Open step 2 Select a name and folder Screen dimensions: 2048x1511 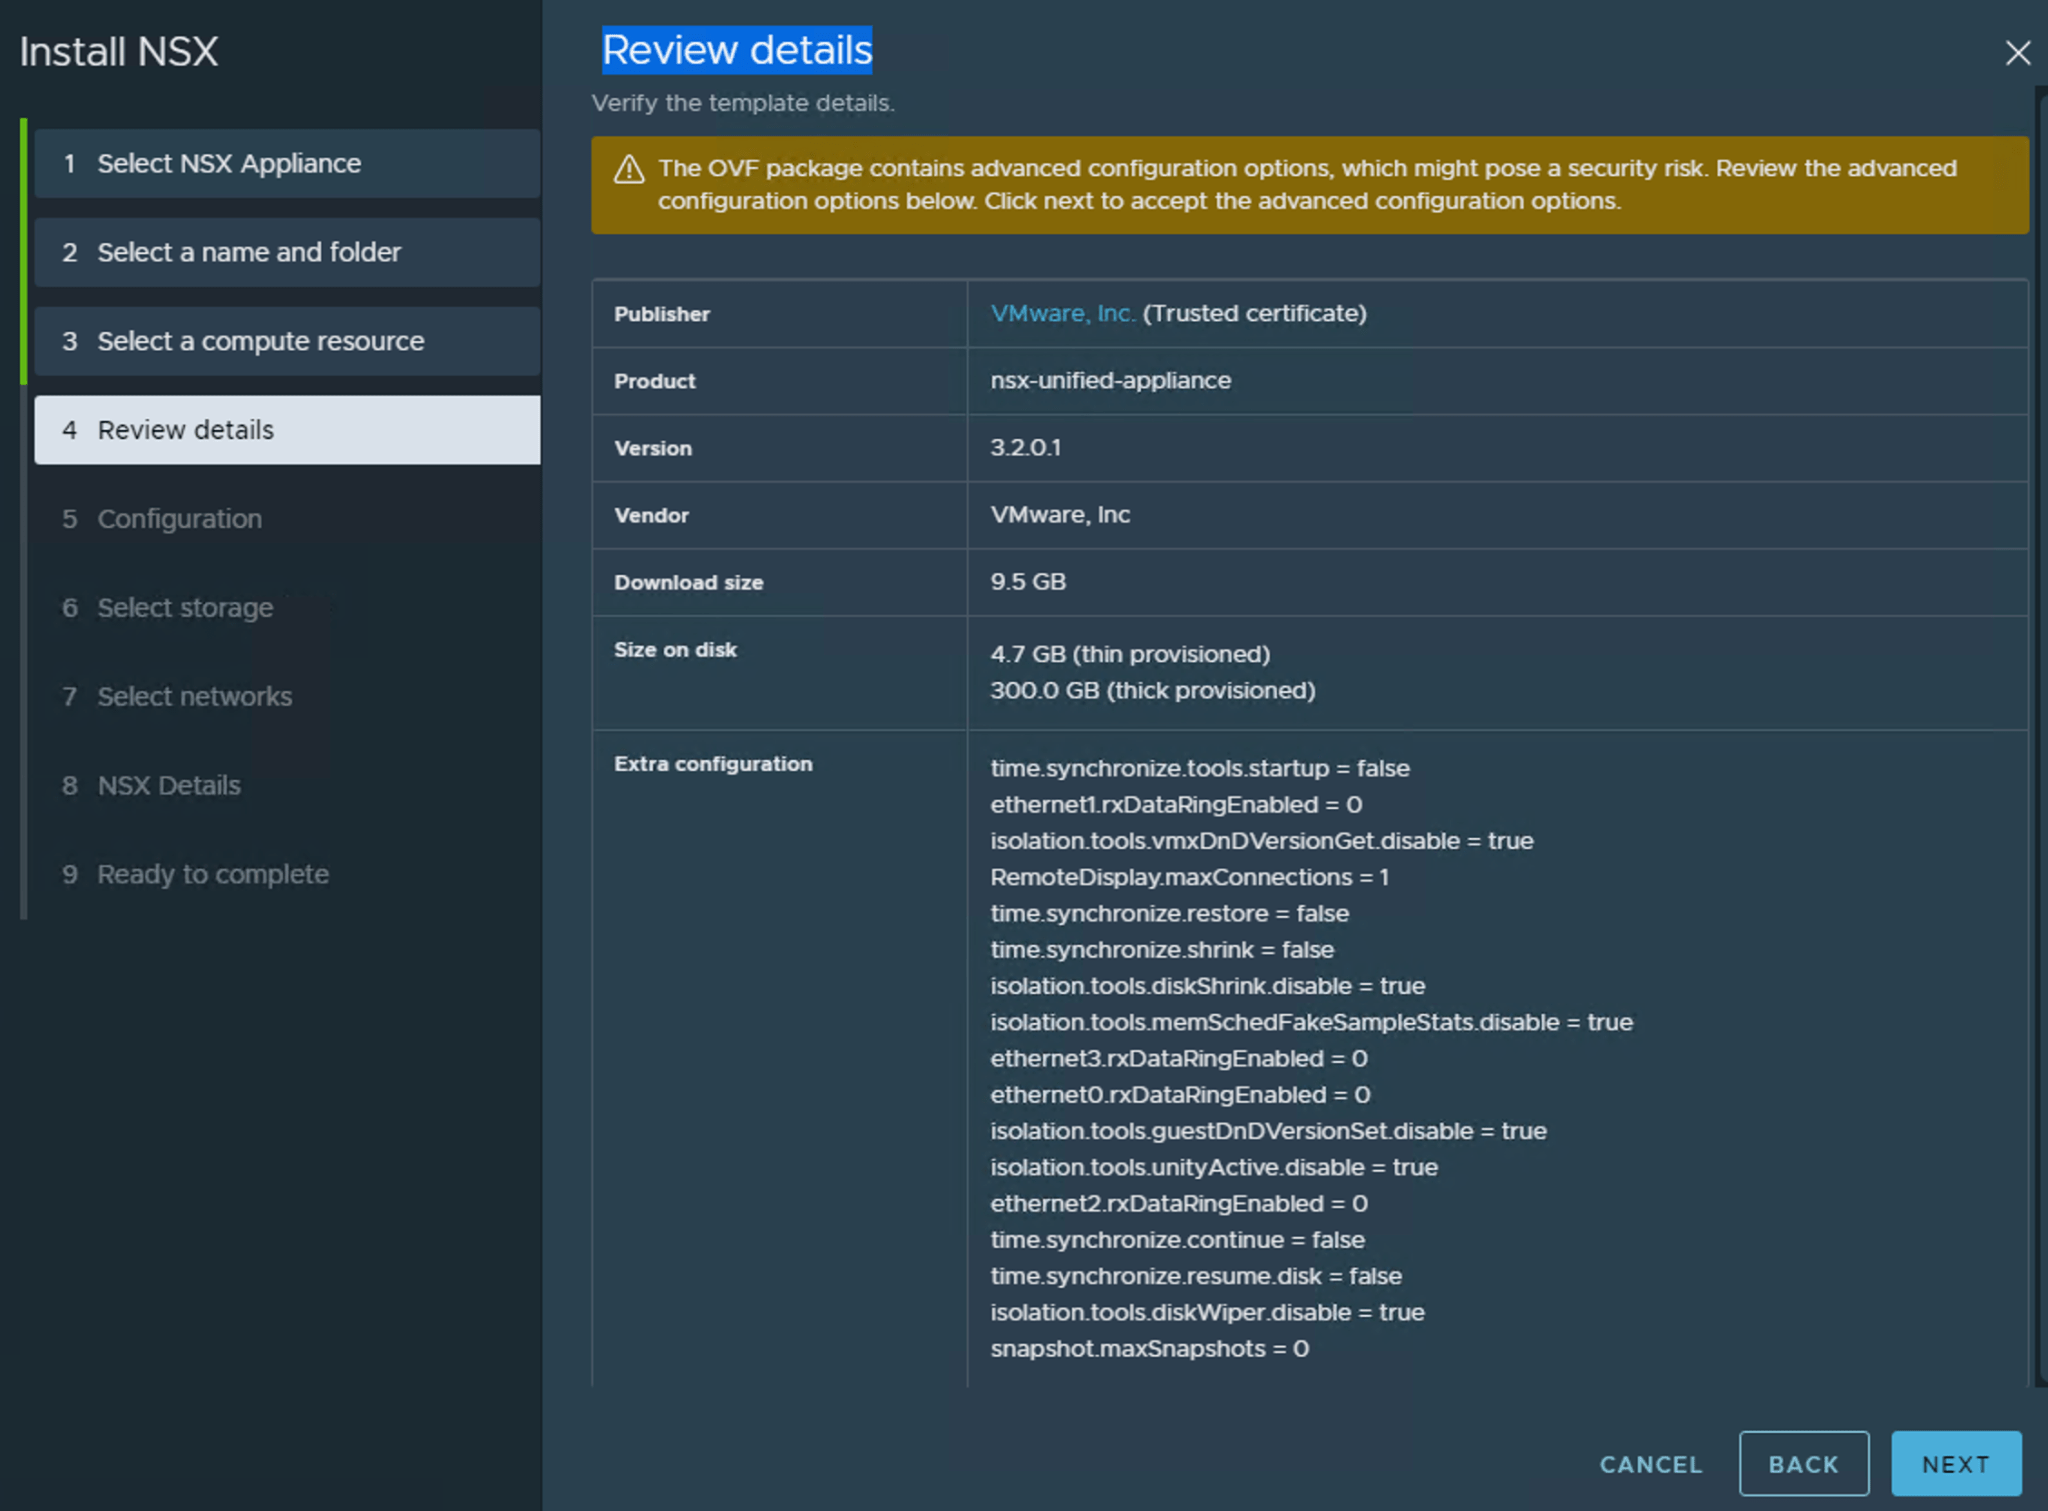[x=248, y=252]
